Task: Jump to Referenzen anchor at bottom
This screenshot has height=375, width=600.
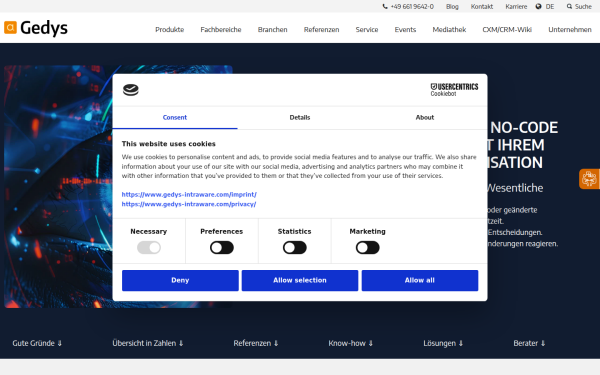Action: (256, 343)
